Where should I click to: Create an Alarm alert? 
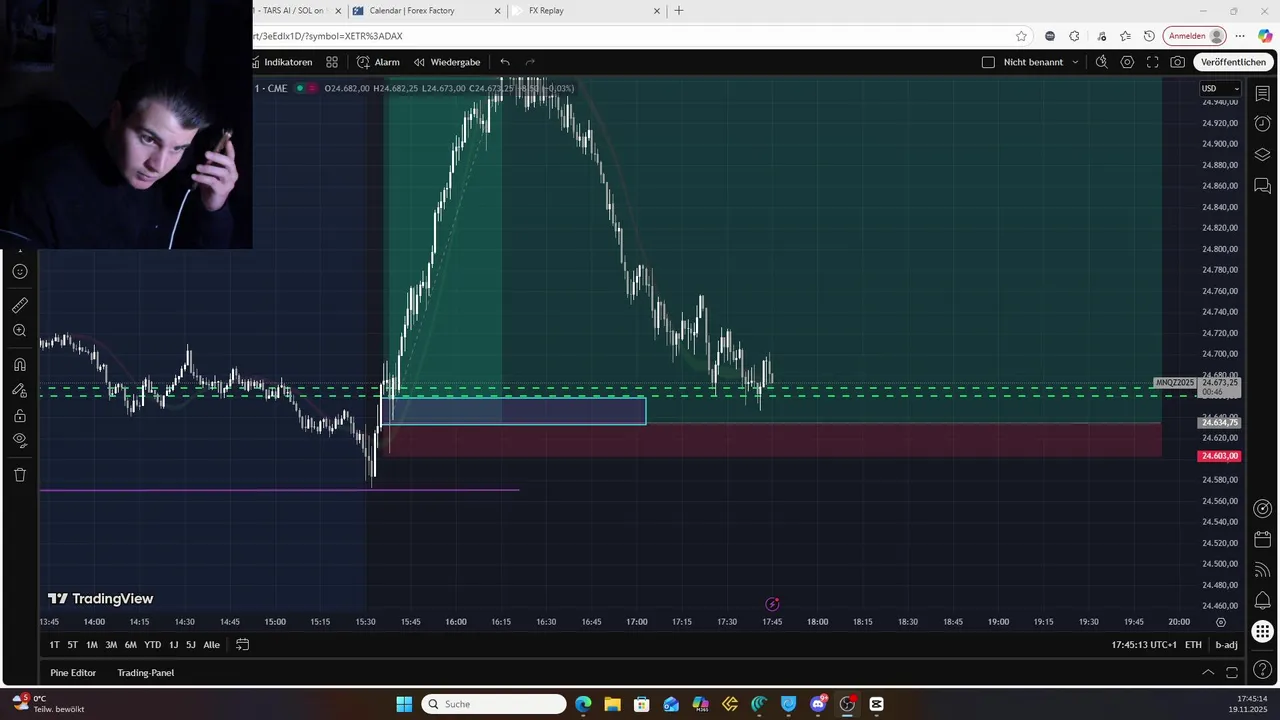point(378,62)
